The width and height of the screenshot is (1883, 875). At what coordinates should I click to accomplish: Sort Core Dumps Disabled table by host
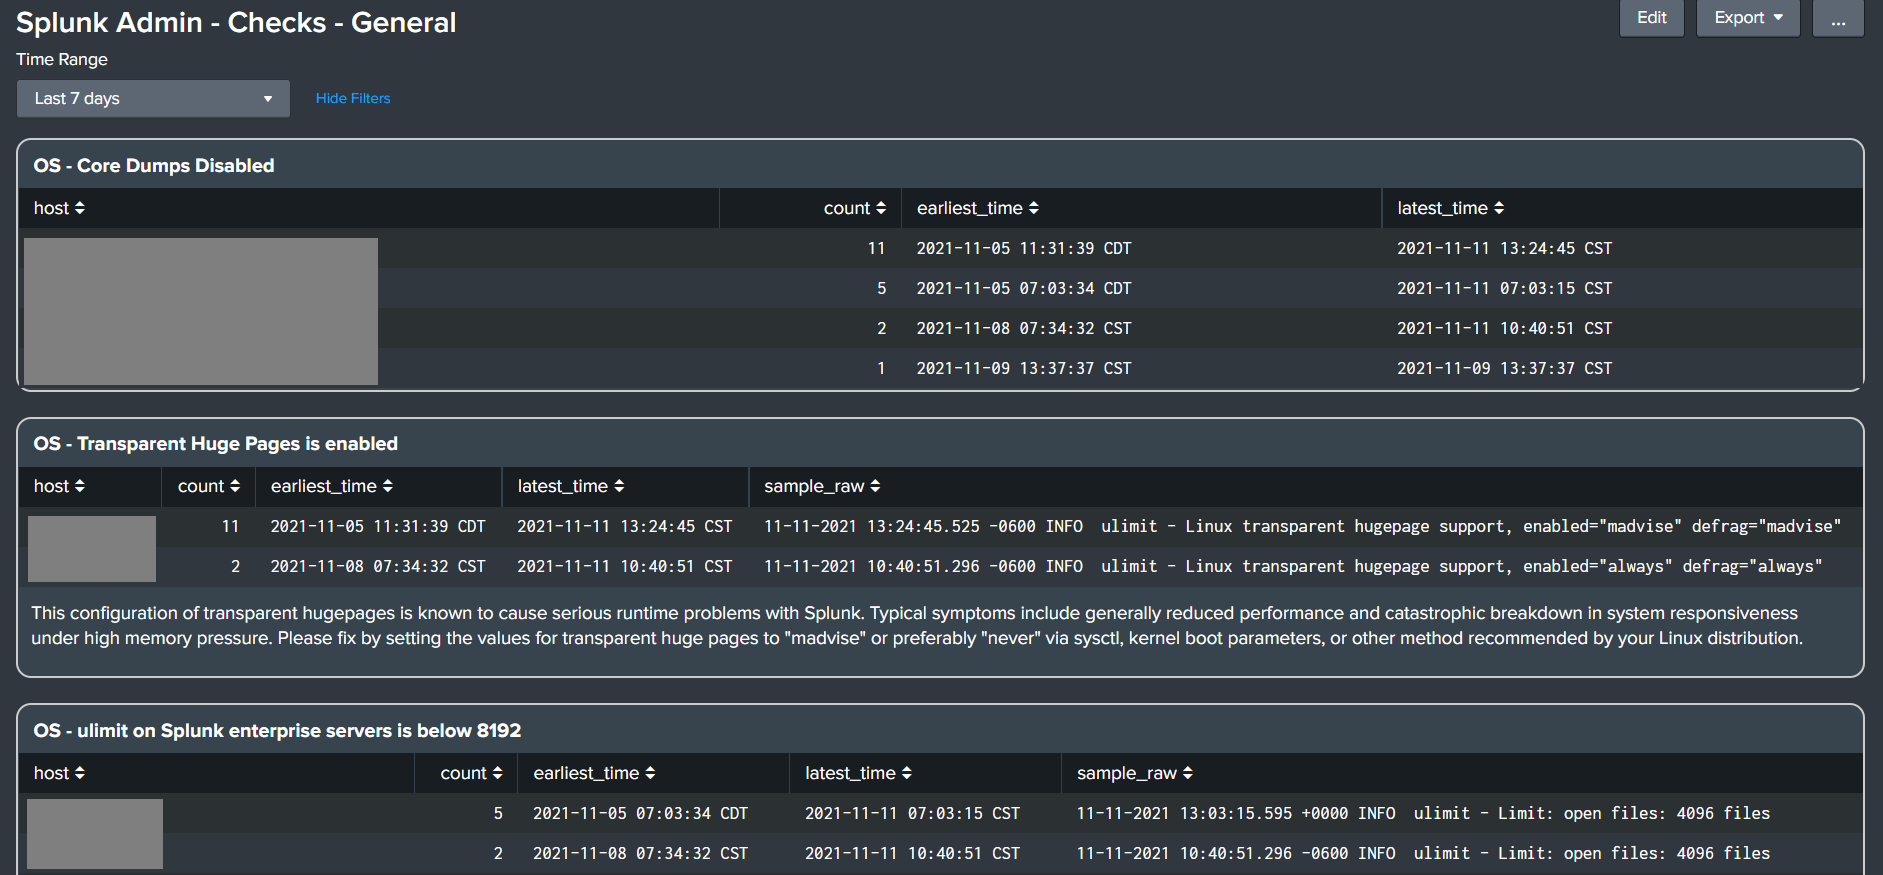click(x=59, y=208)
